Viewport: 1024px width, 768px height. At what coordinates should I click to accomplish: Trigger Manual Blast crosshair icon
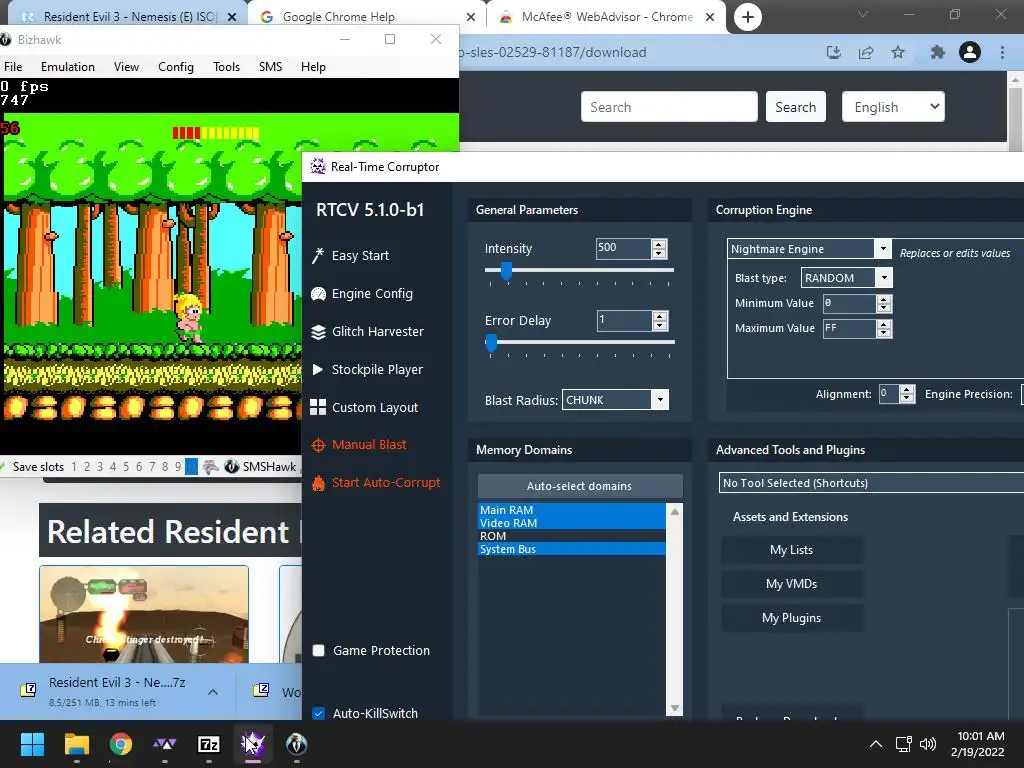(x=318, y=445)
